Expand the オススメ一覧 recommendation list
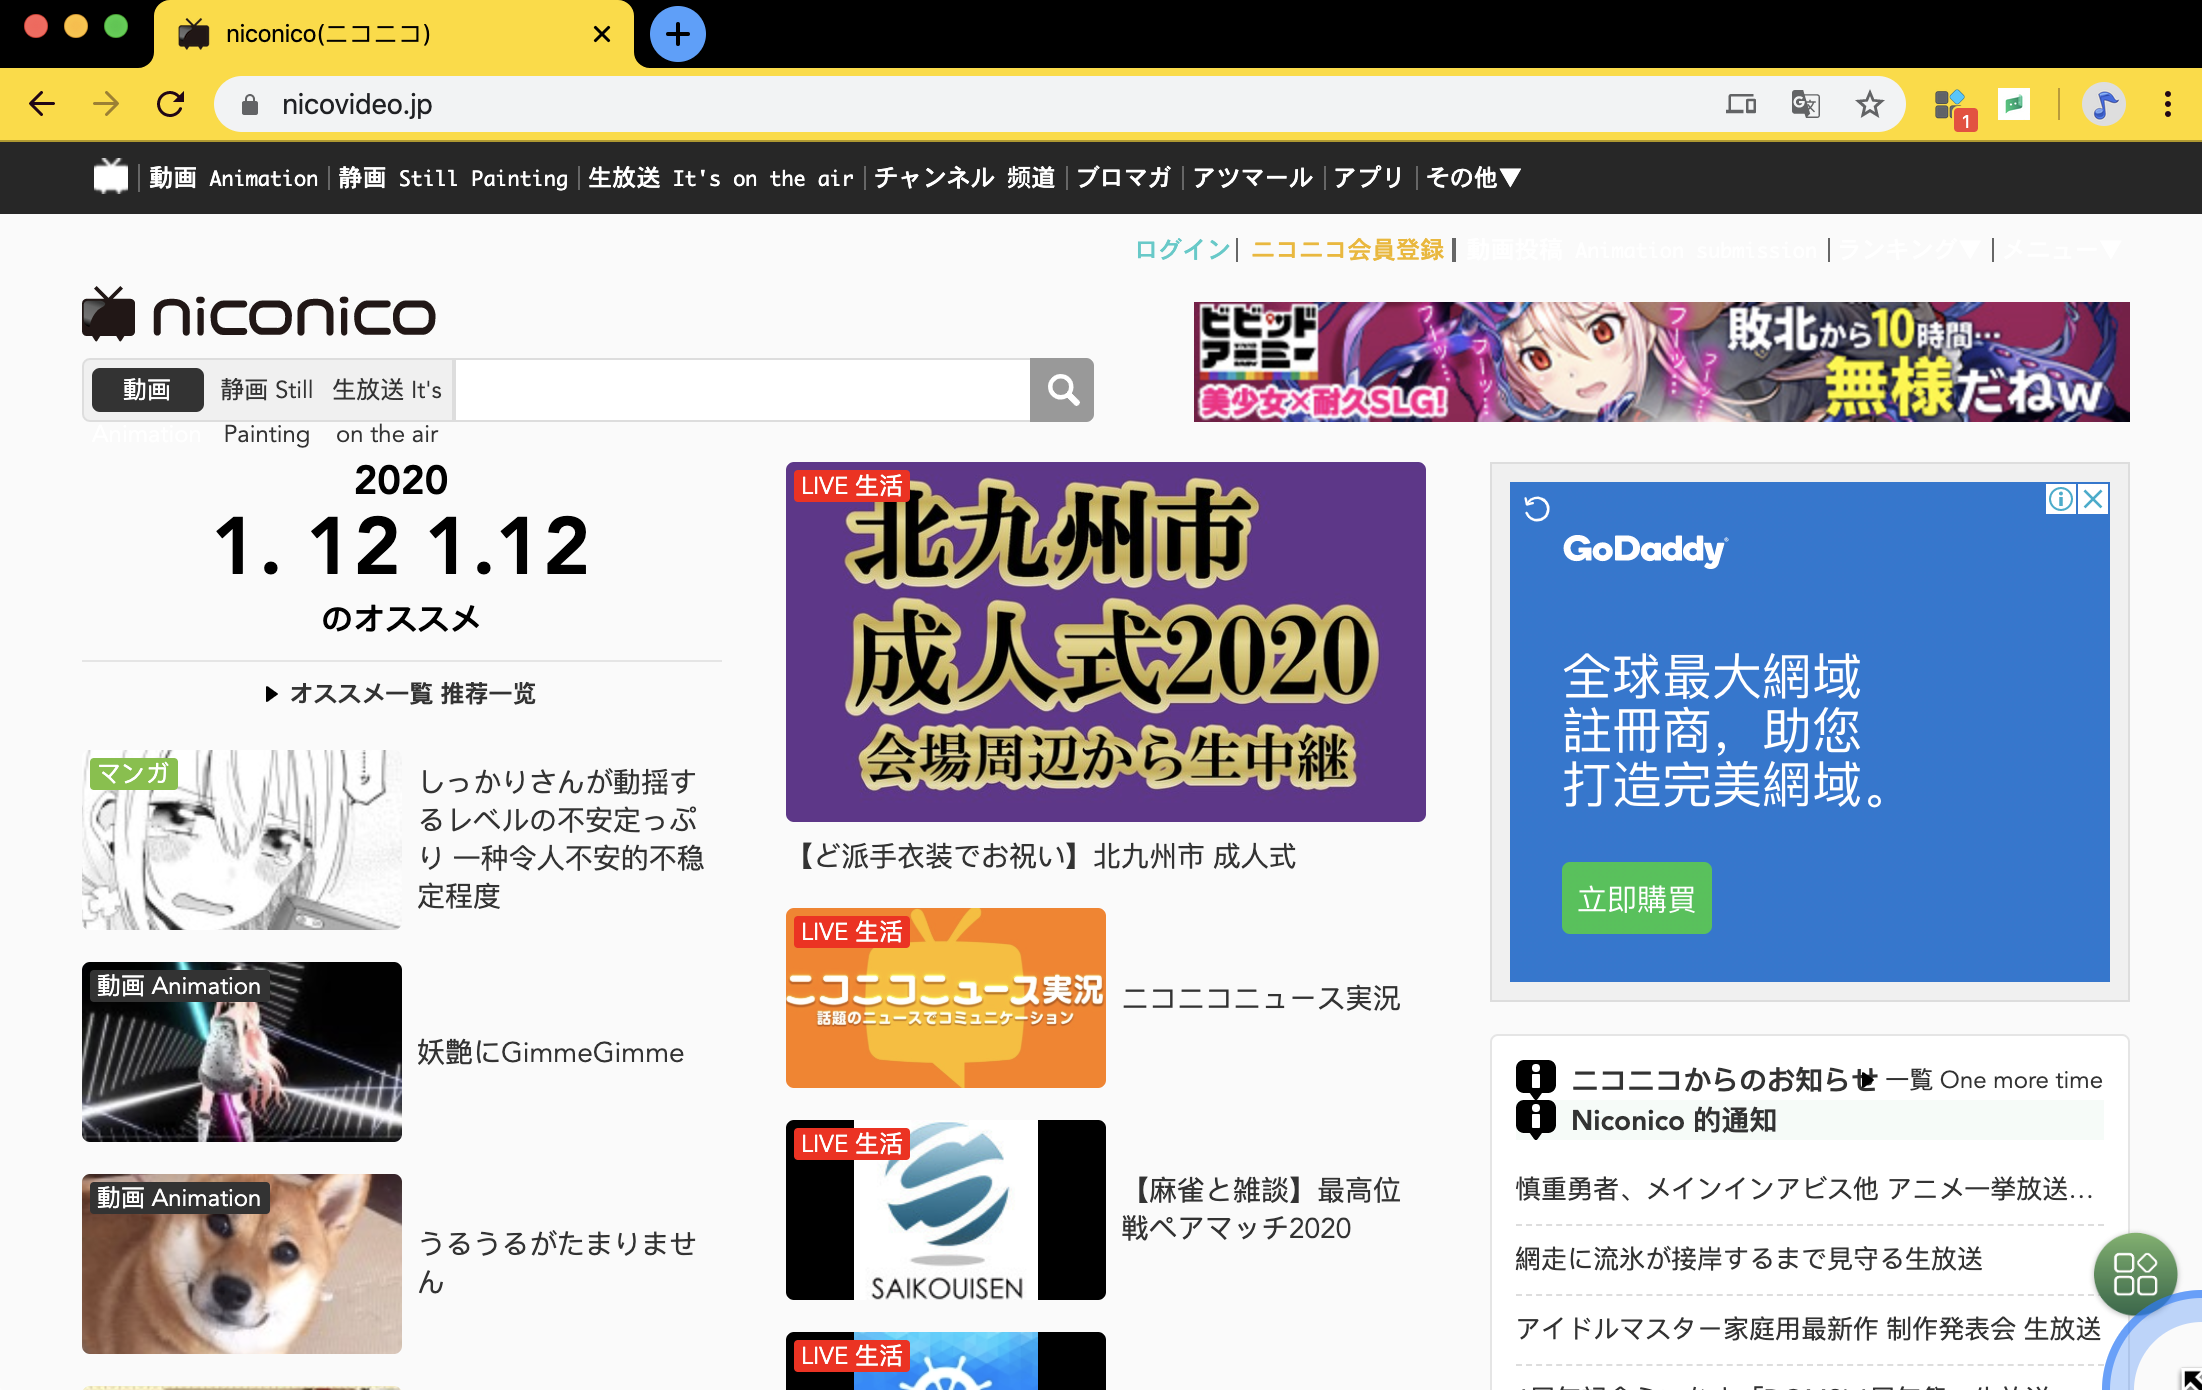 [x=400, y=693]
